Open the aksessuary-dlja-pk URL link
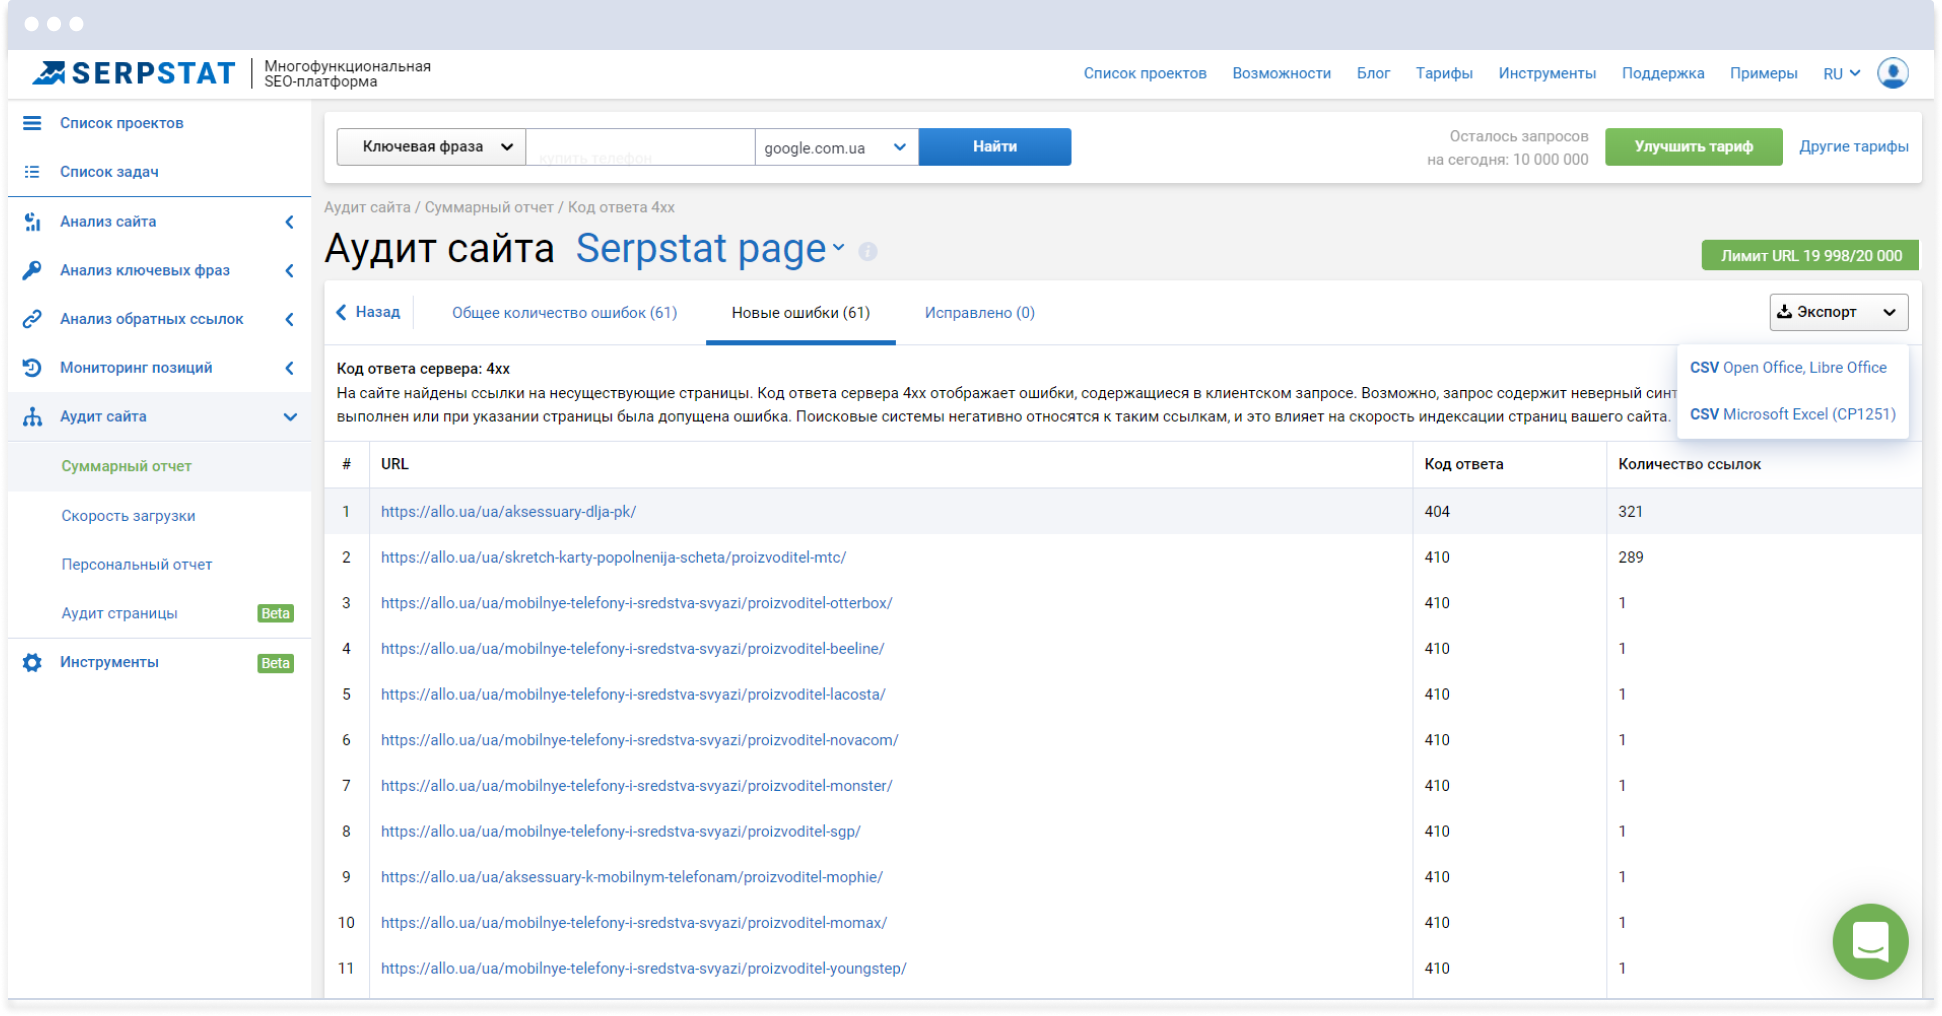The height and width of the screenshot is (1016, 1942). pos(508,512)
